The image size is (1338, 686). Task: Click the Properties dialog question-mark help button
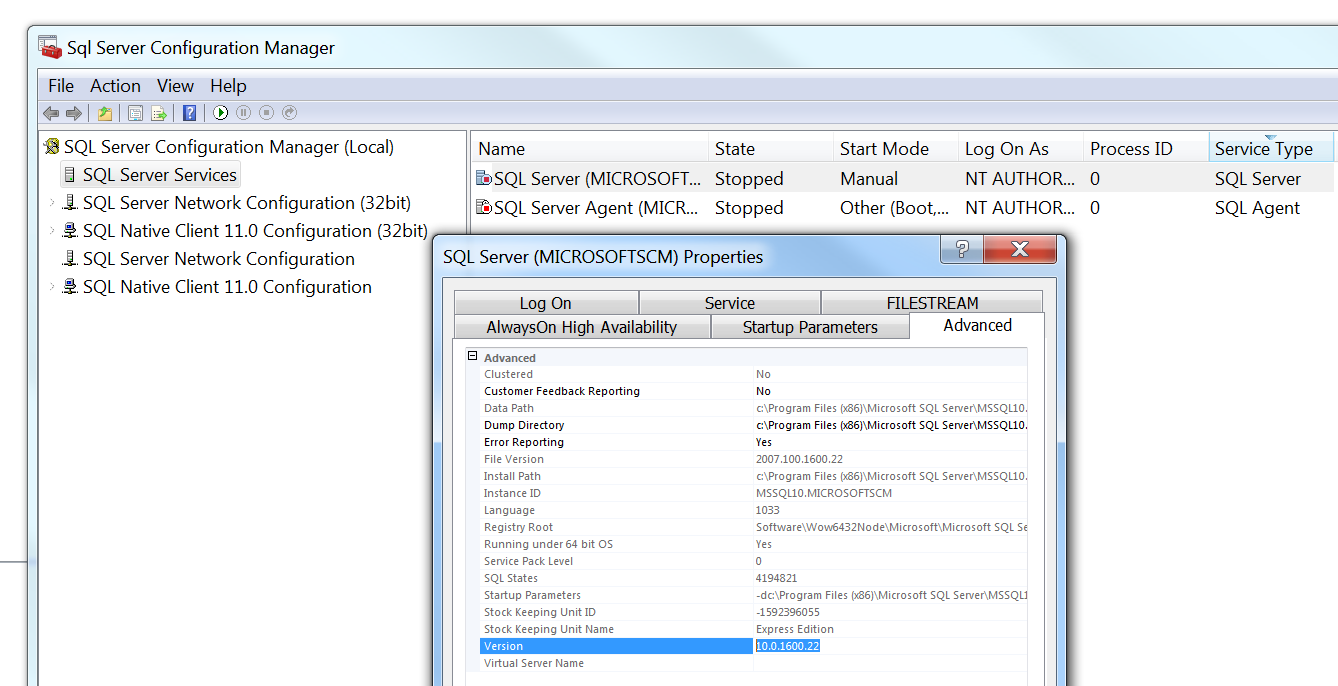pos(962,249)
